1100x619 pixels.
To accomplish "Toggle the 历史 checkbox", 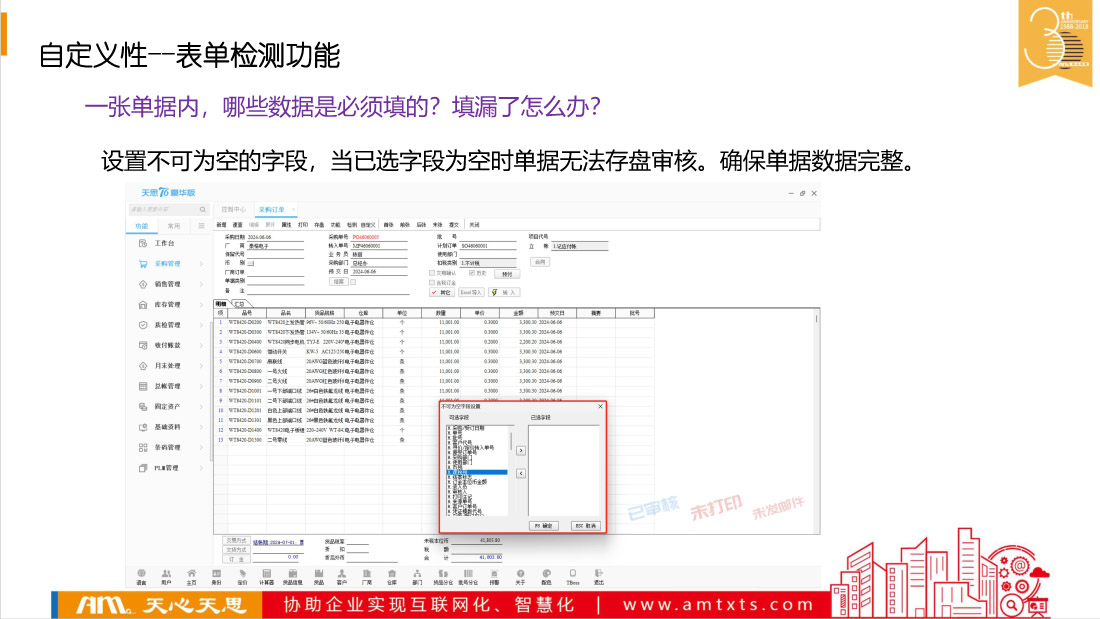I will (472, 272).
